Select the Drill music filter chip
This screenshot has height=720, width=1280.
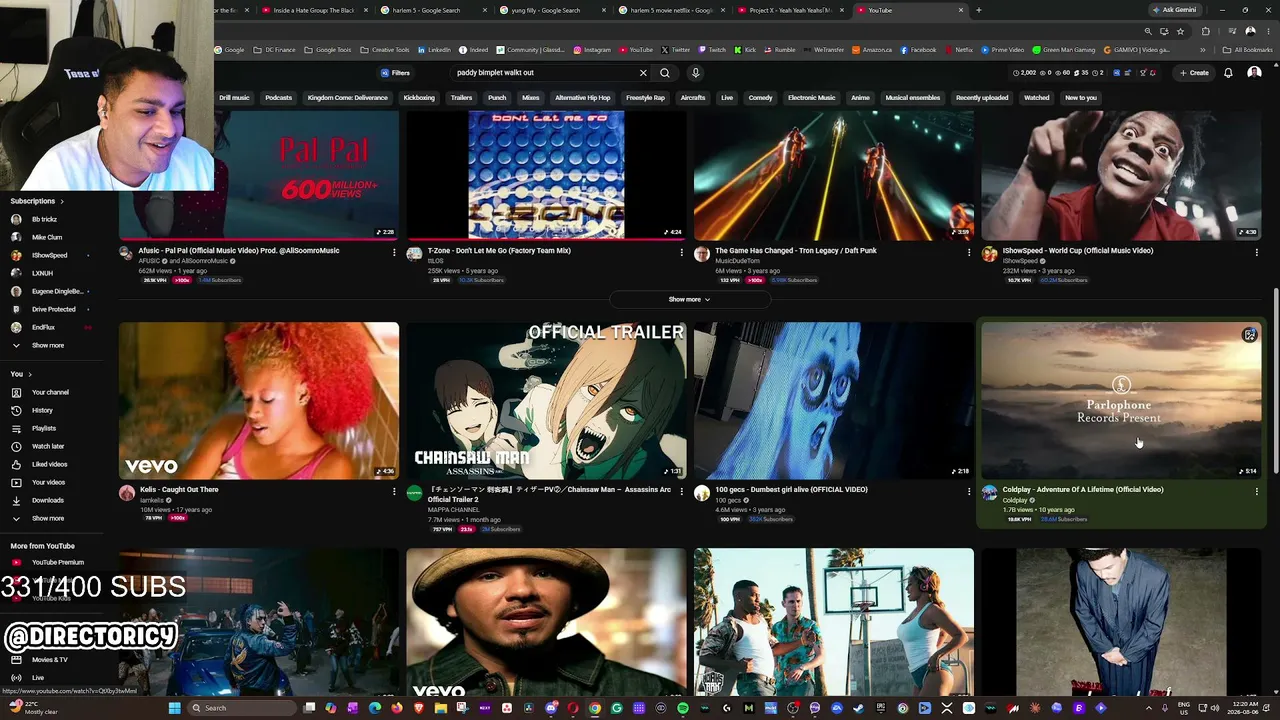tap(234, 98)
